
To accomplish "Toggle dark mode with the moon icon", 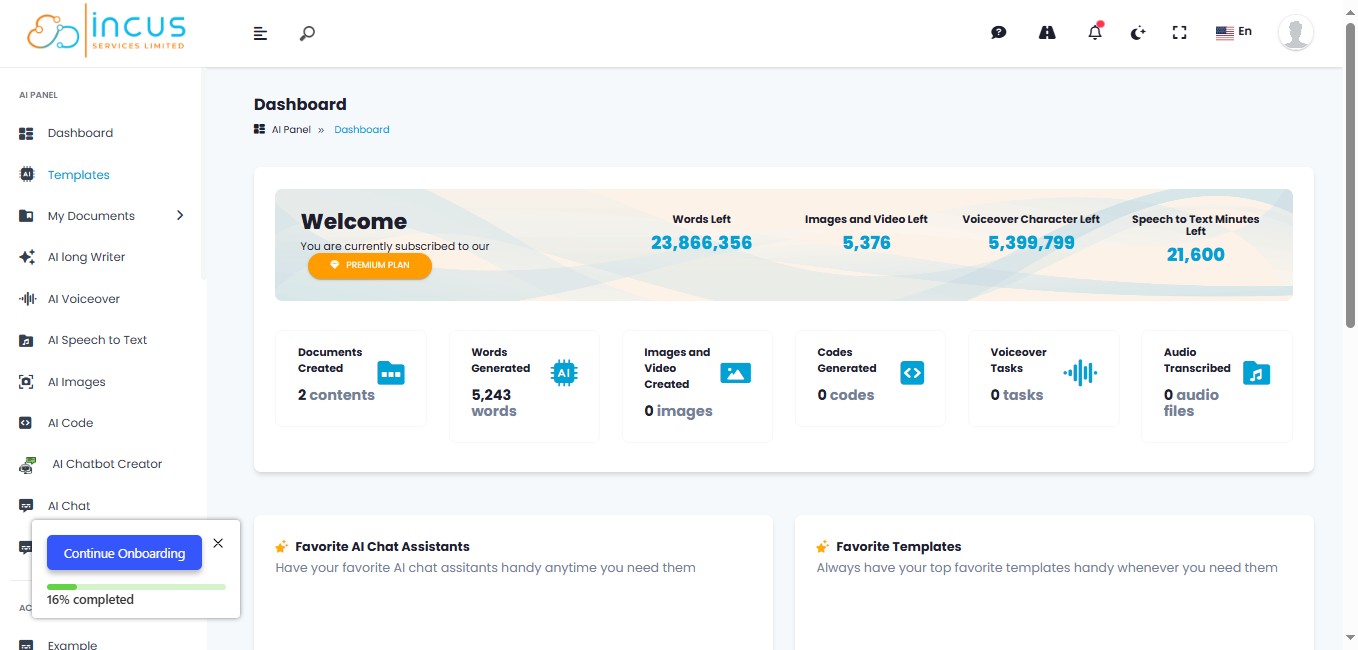I will 1137,33.
